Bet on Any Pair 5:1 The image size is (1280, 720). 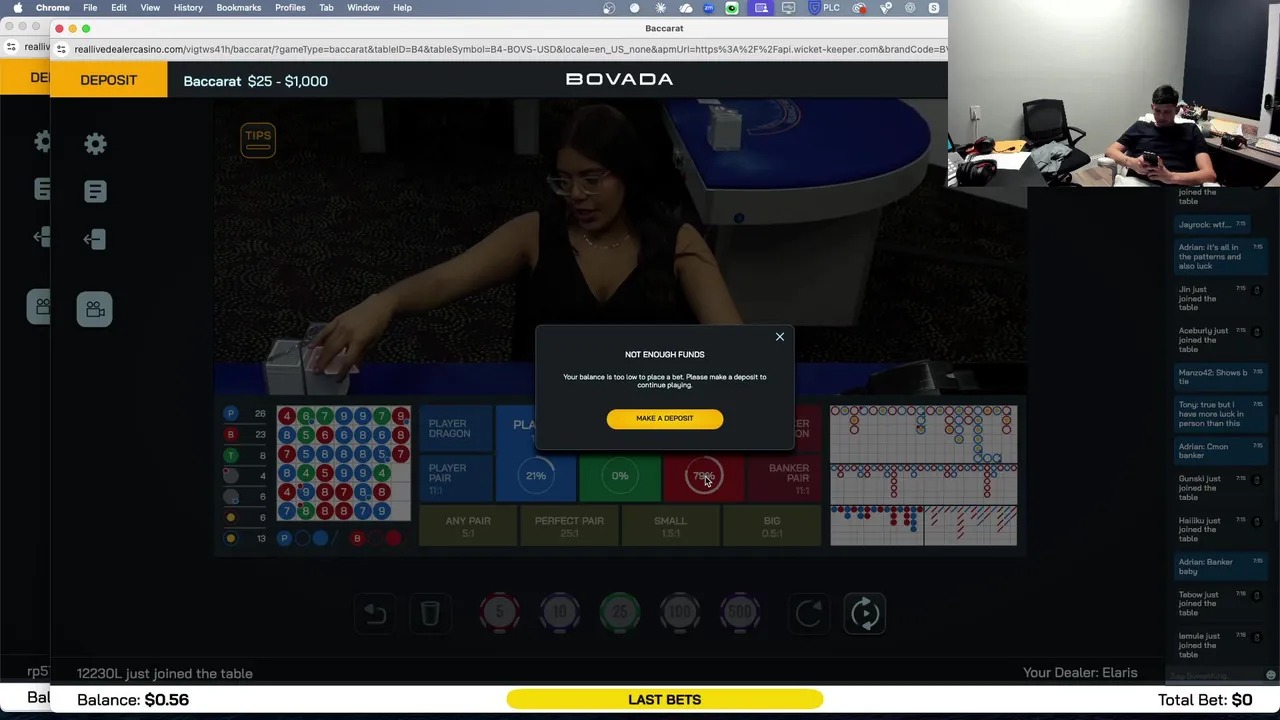click(468, 525)
